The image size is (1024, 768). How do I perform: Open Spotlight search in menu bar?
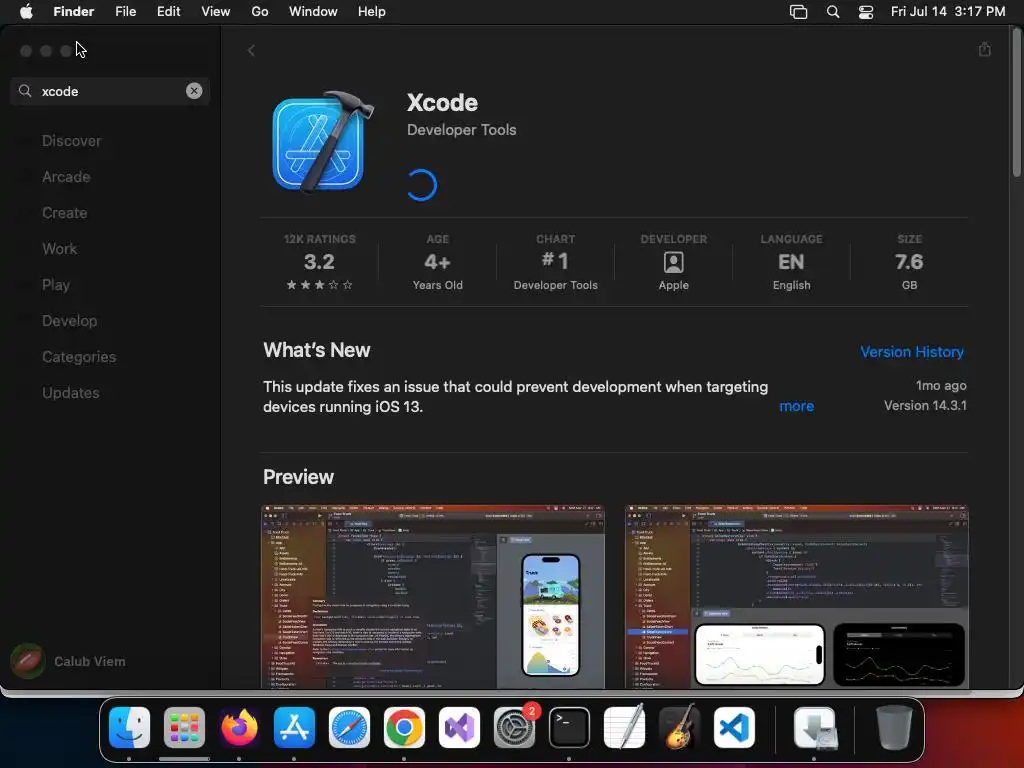click(x=833, y=12)
